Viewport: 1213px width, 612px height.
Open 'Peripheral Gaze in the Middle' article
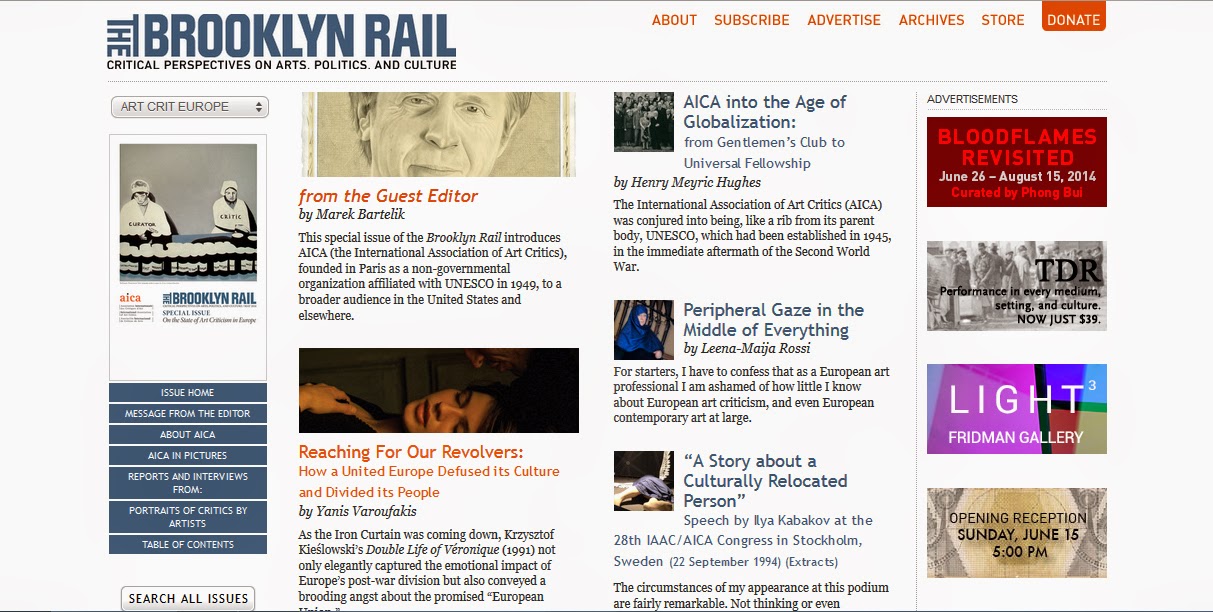pyautogui.click(x=773, y=320)
